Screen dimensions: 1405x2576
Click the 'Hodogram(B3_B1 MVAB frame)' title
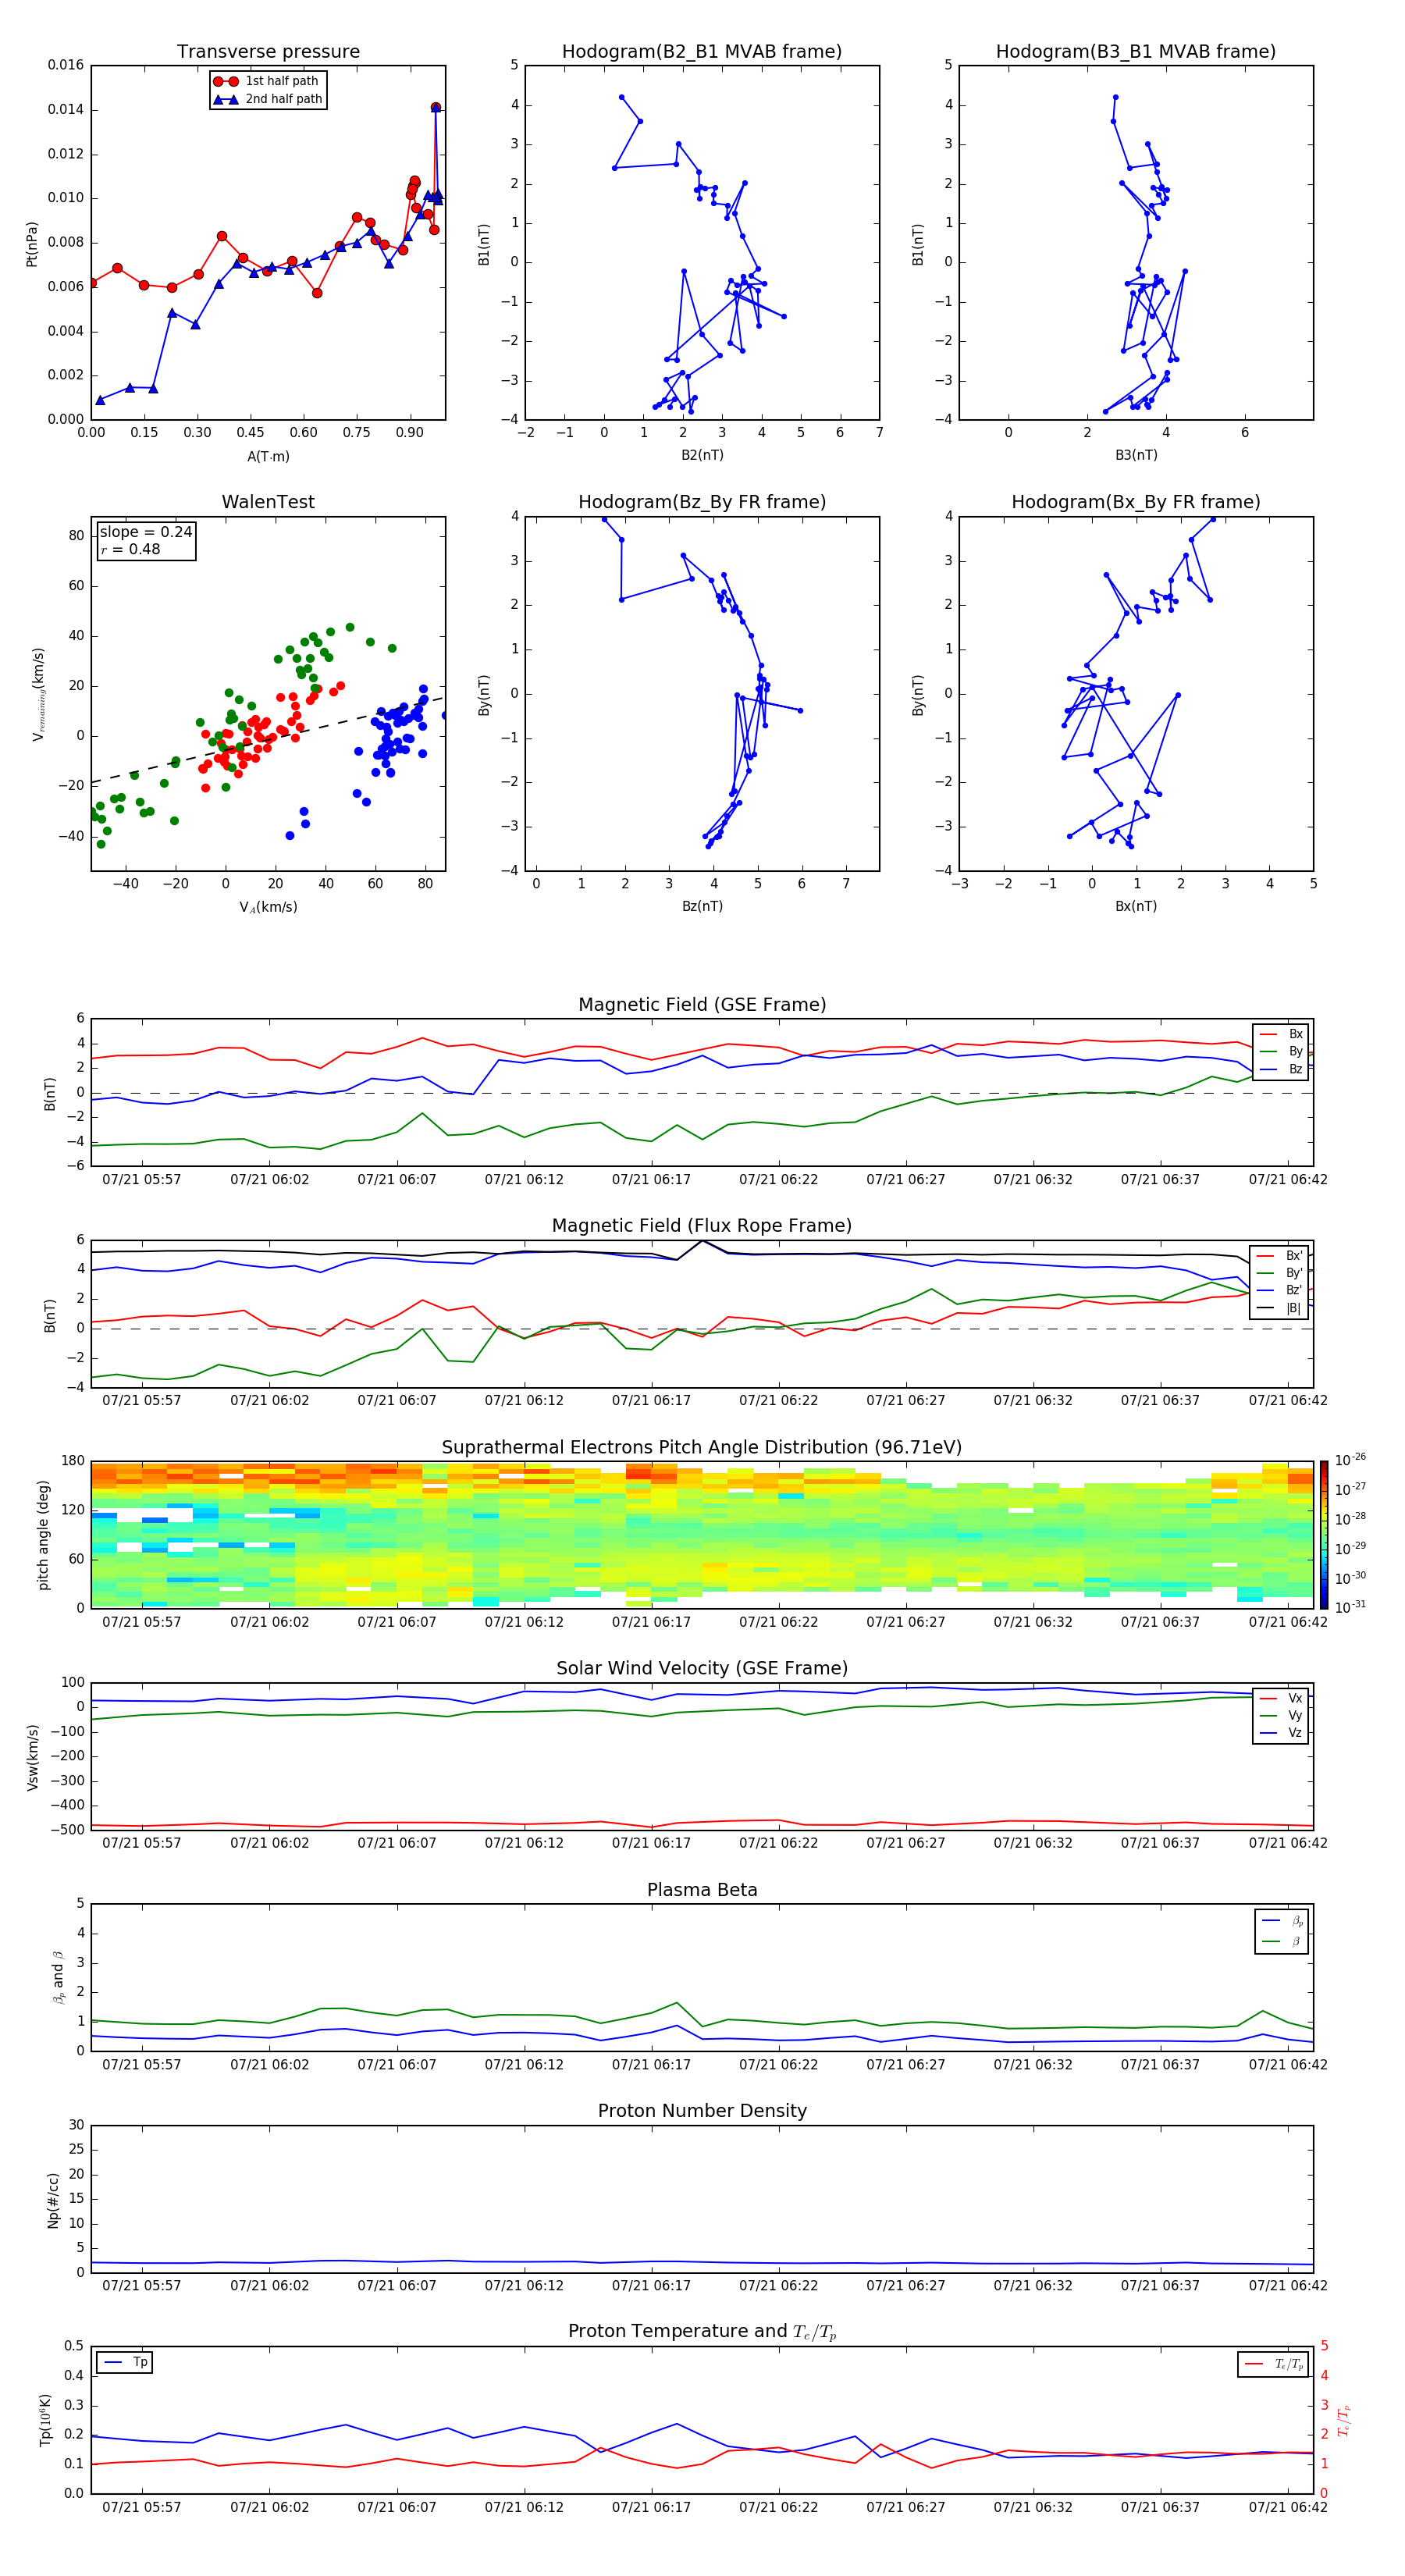[x=1136, y=52]
